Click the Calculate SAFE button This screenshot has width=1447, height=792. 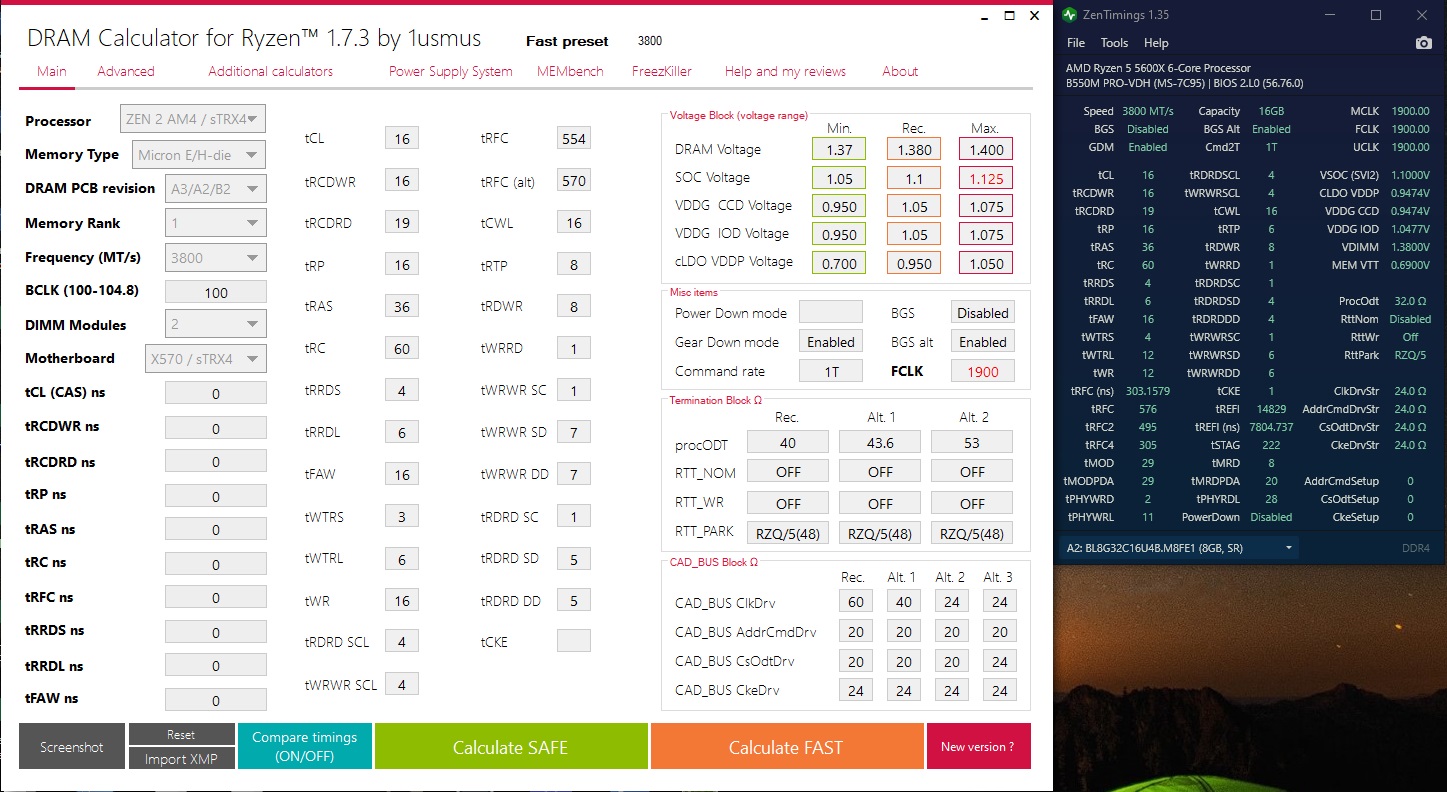click(x=511, y=747)
